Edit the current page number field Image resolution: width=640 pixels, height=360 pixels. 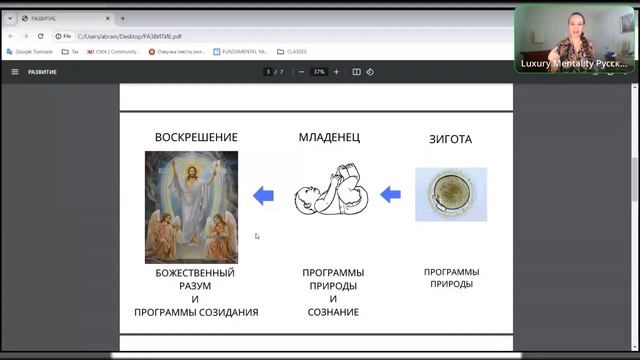point(268,72)
